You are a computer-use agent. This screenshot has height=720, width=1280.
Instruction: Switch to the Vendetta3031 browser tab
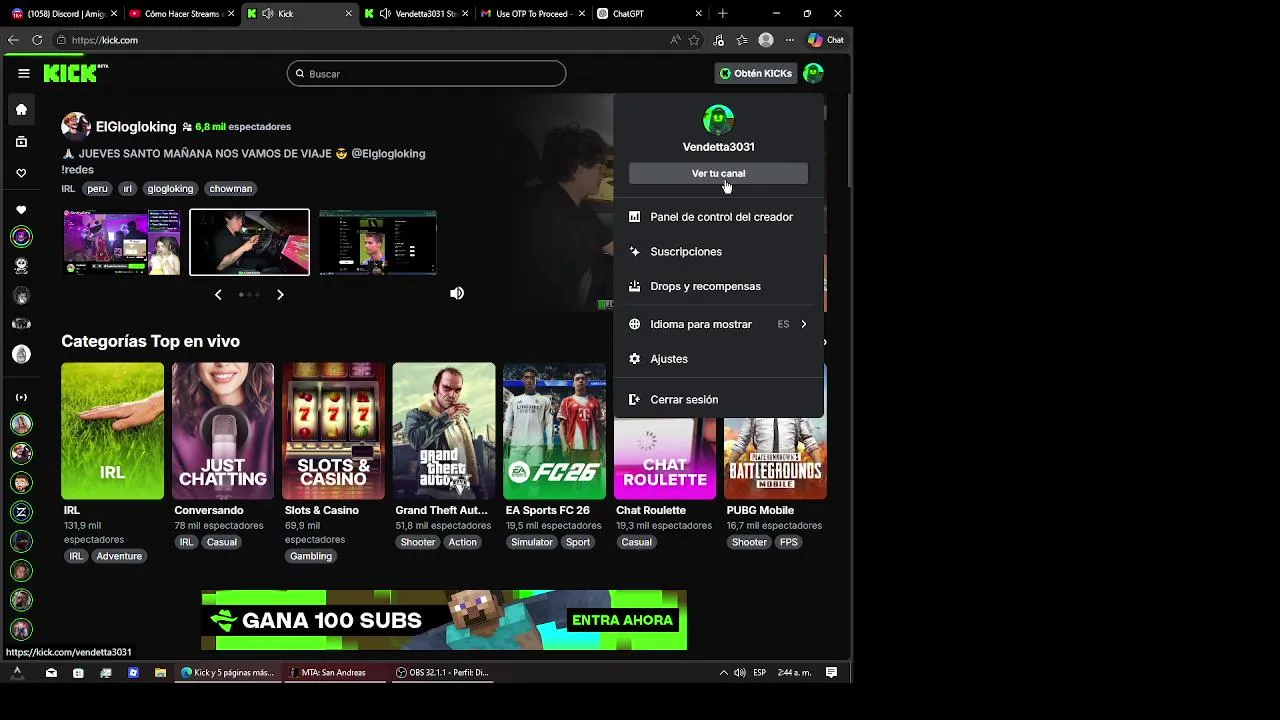tap(417, 14)
